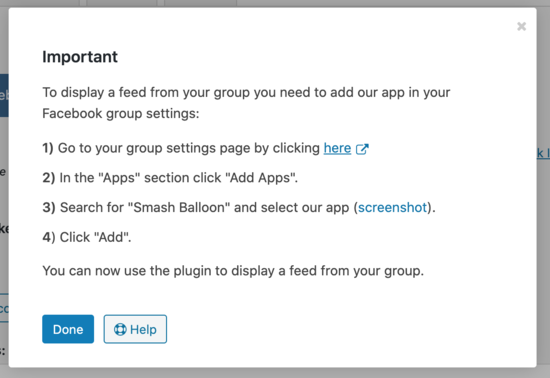Screen dimensions: 550x378
Task: Open group settings via the "here" link
Action: pos(337,148)
